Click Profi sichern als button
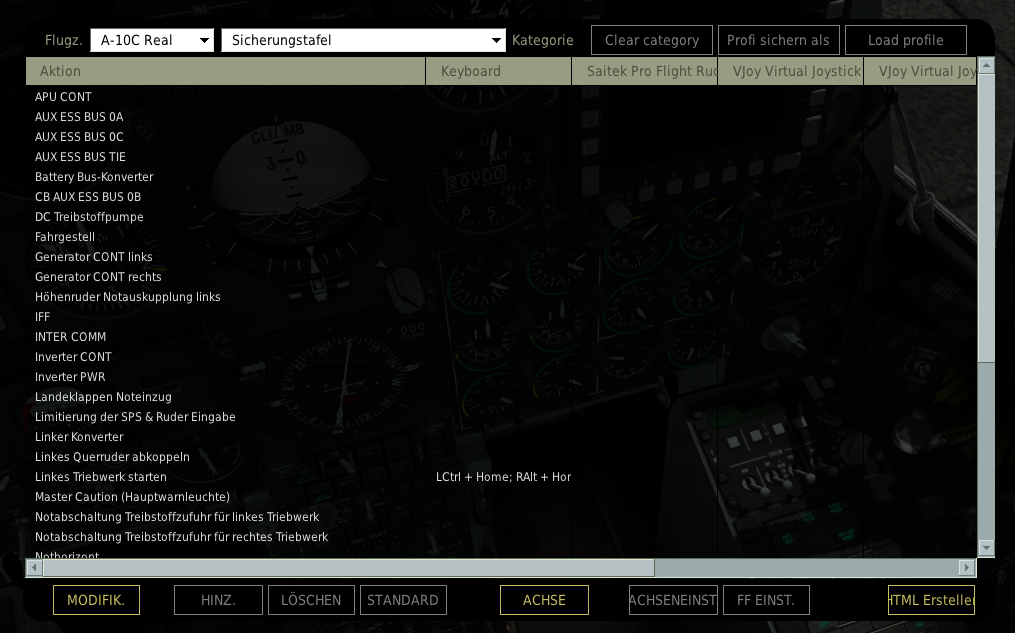 tap(779, 40)
